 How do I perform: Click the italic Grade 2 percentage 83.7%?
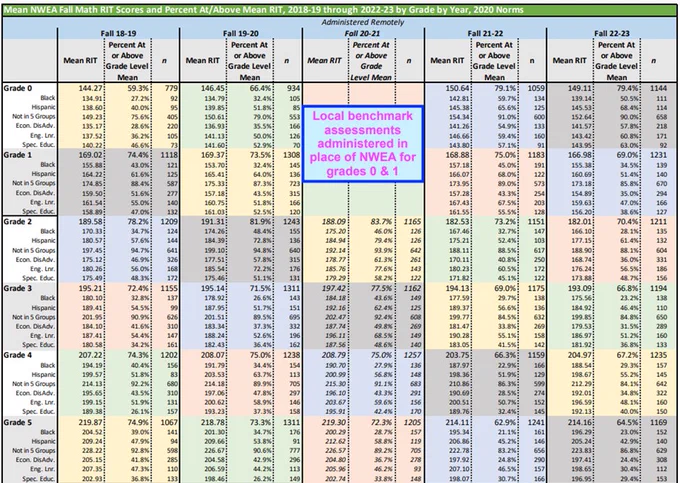coord(381,222)
